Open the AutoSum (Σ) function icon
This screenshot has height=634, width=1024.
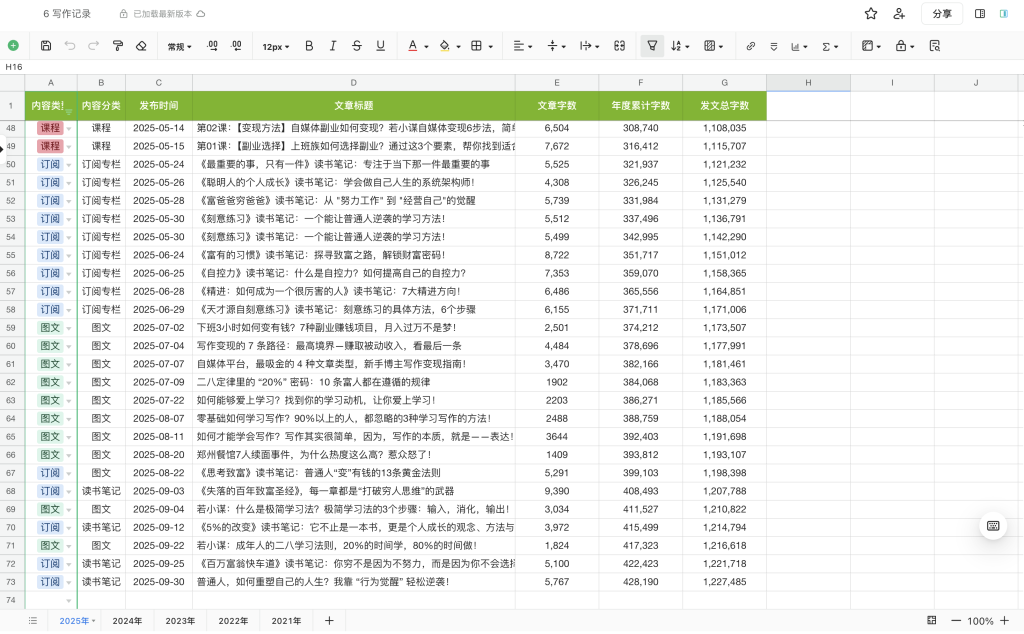point(826,45)
